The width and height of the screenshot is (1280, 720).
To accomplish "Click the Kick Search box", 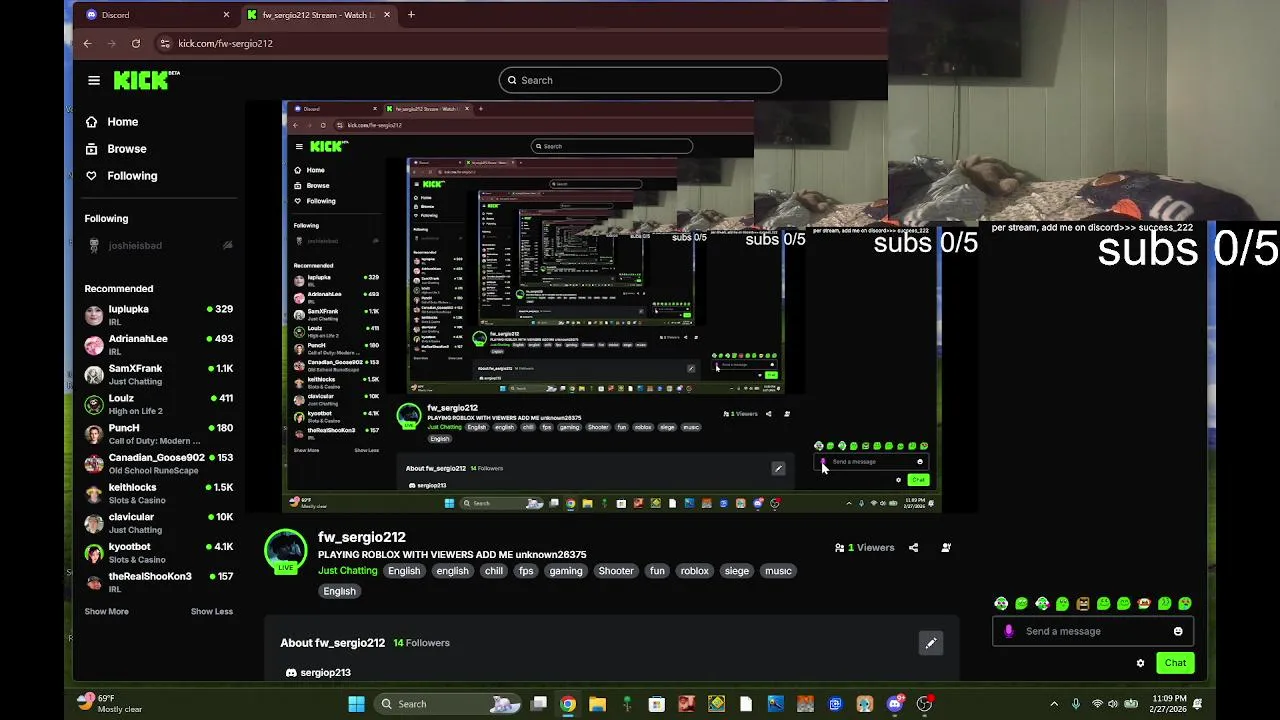I will (640, 80).
